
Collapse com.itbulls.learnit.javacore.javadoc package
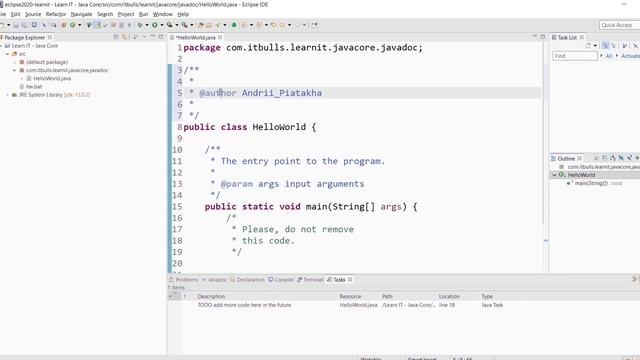(15, 70)
